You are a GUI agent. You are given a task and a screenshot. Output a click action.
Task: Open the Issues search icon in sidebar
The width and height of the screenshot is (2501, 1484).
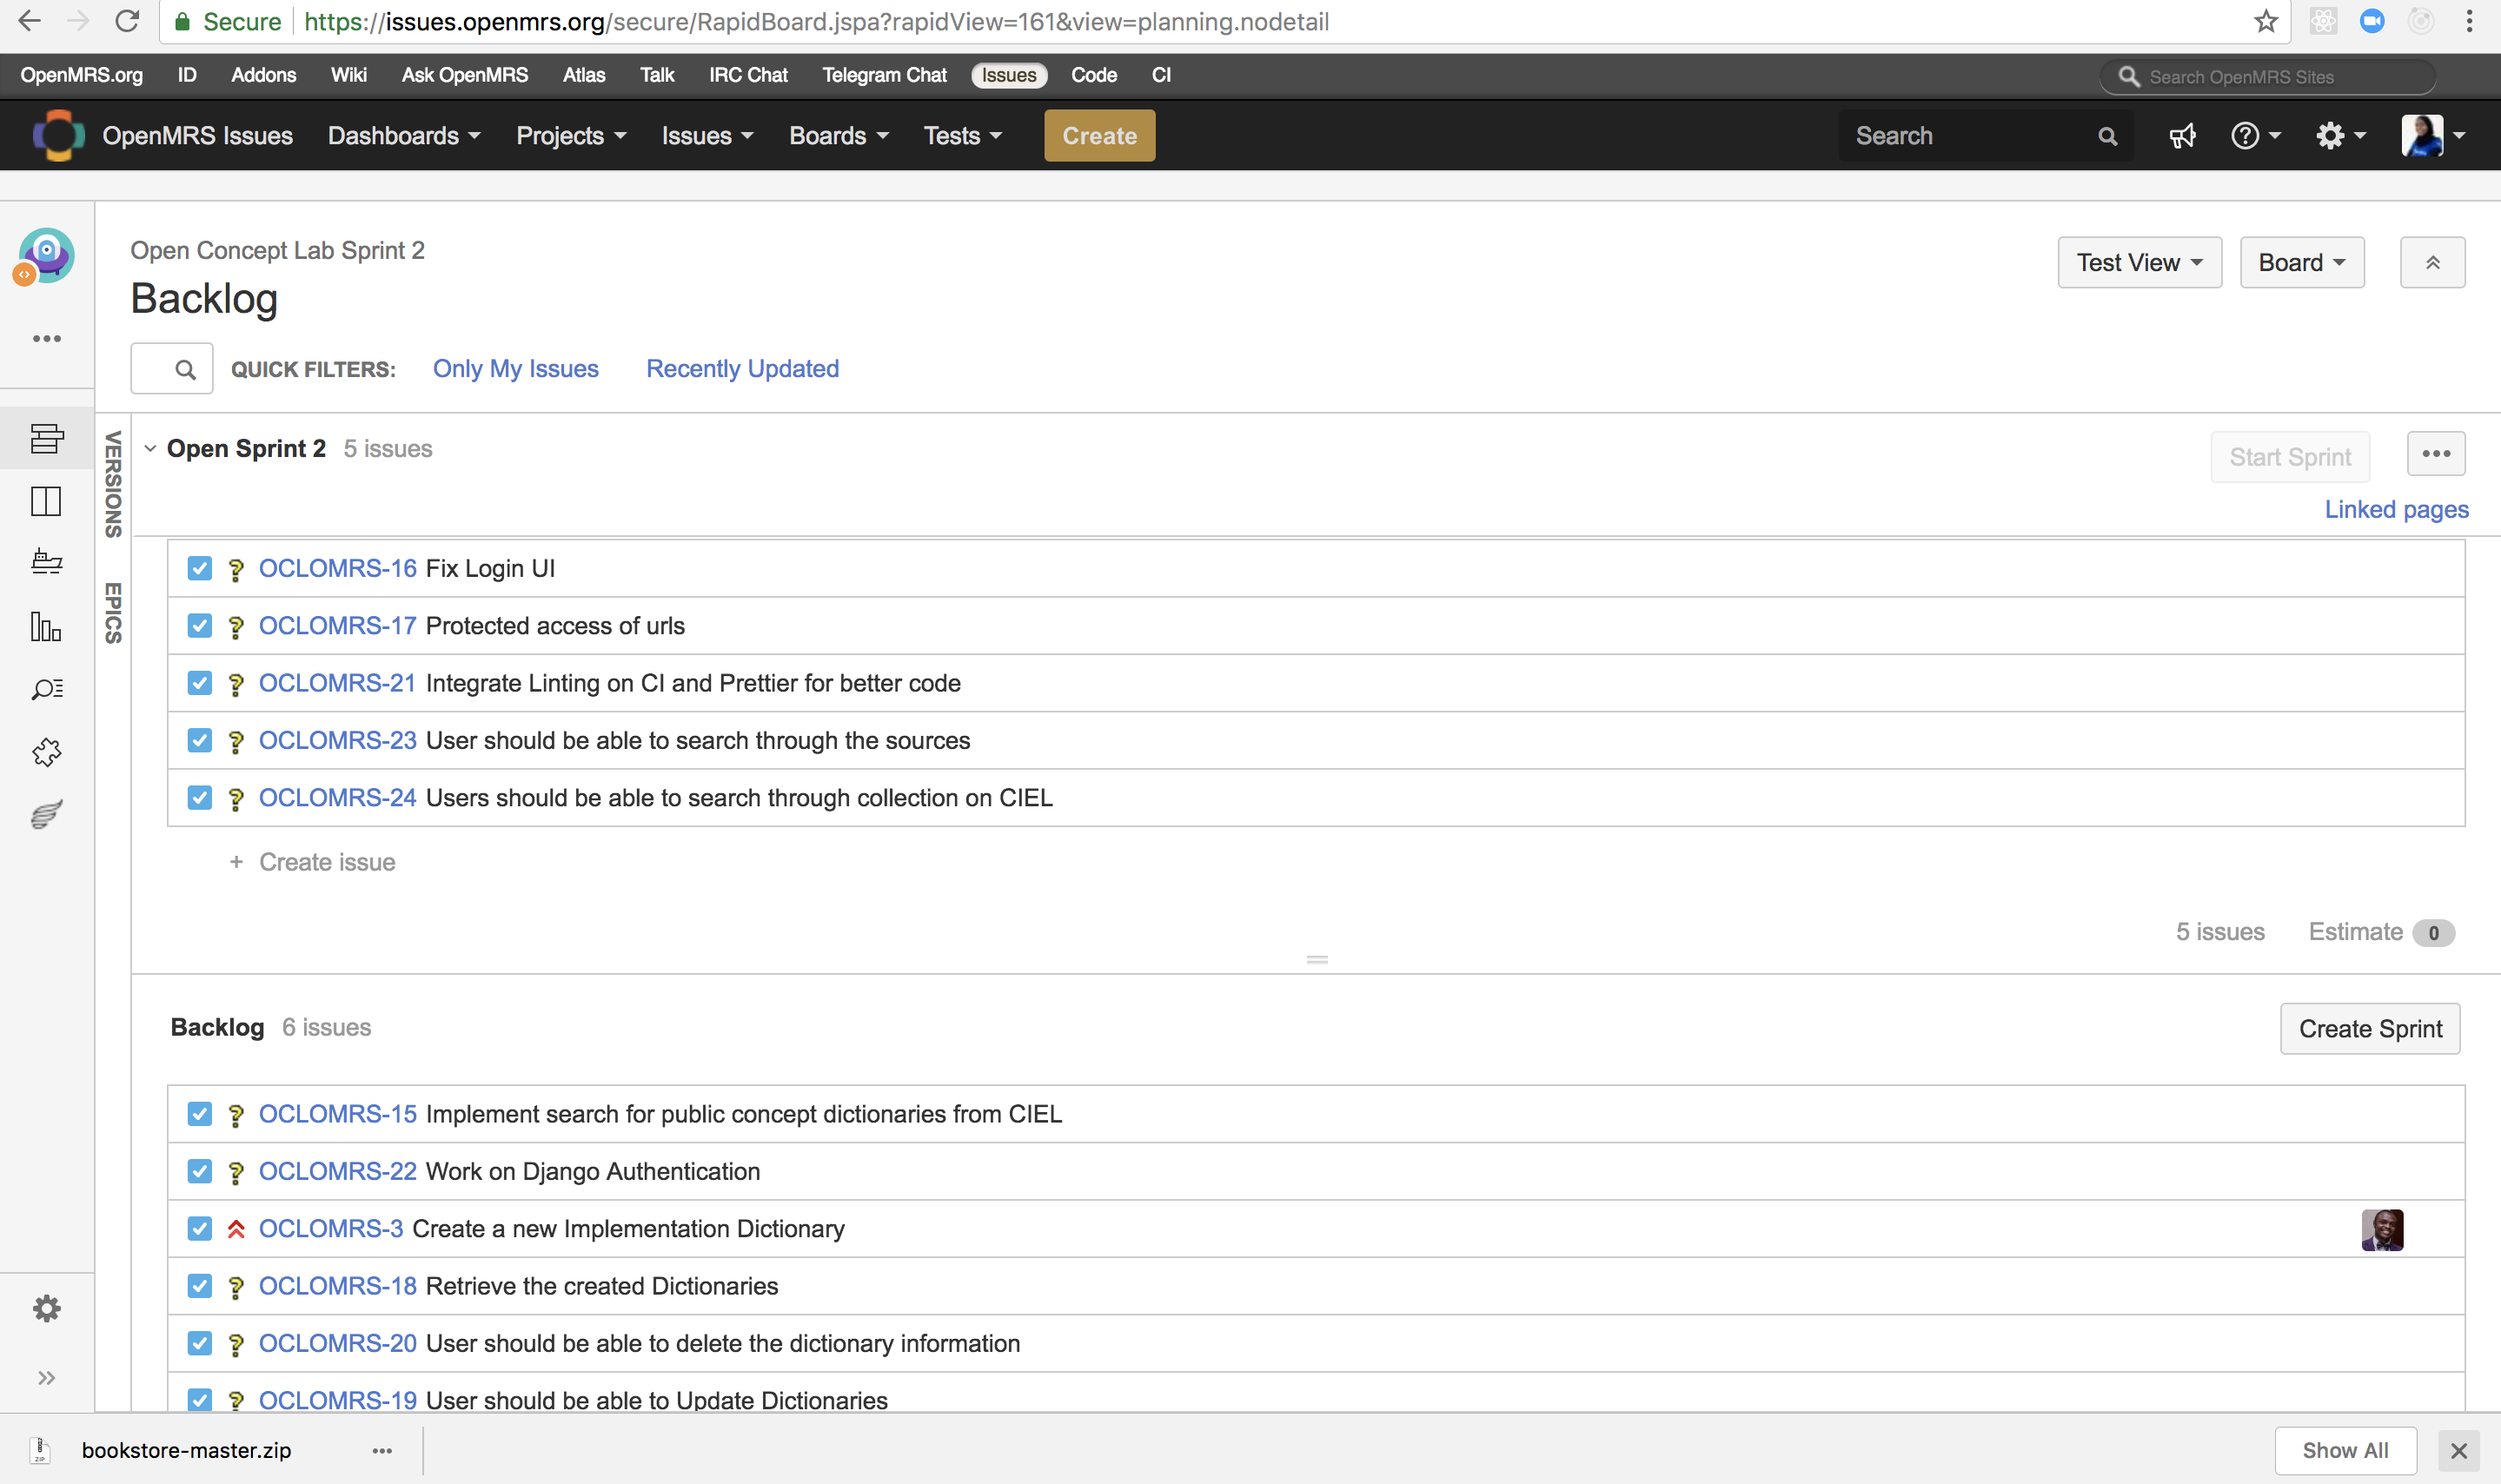tap(46, 689)
